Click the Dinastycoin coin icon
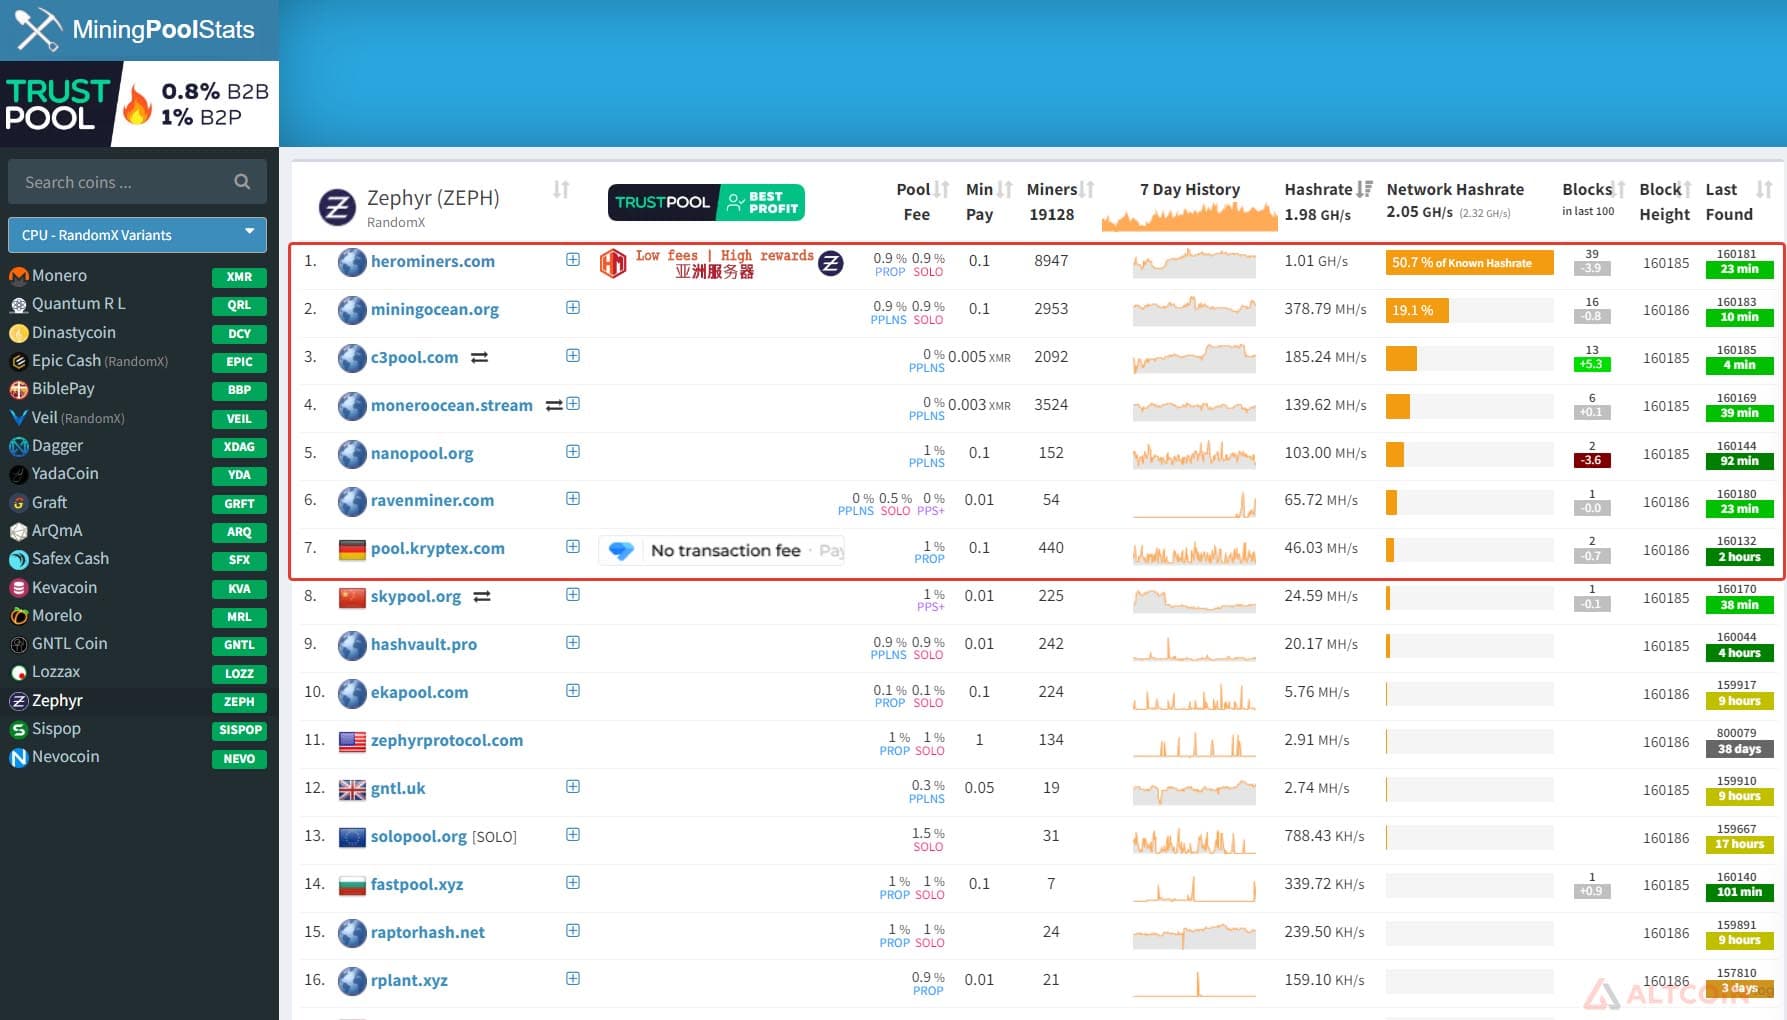This screenshot has width=1787, height=1020. (x=18, y=332)
